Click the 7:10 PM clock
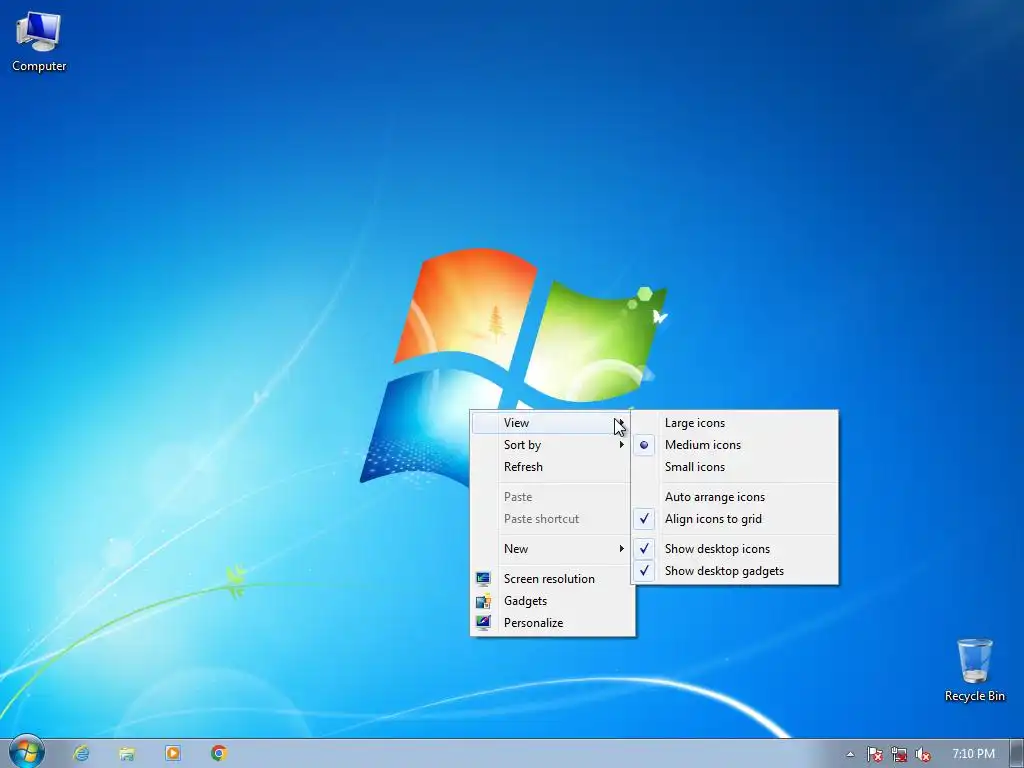The image size is (1024, 768). tap(973, 754)
